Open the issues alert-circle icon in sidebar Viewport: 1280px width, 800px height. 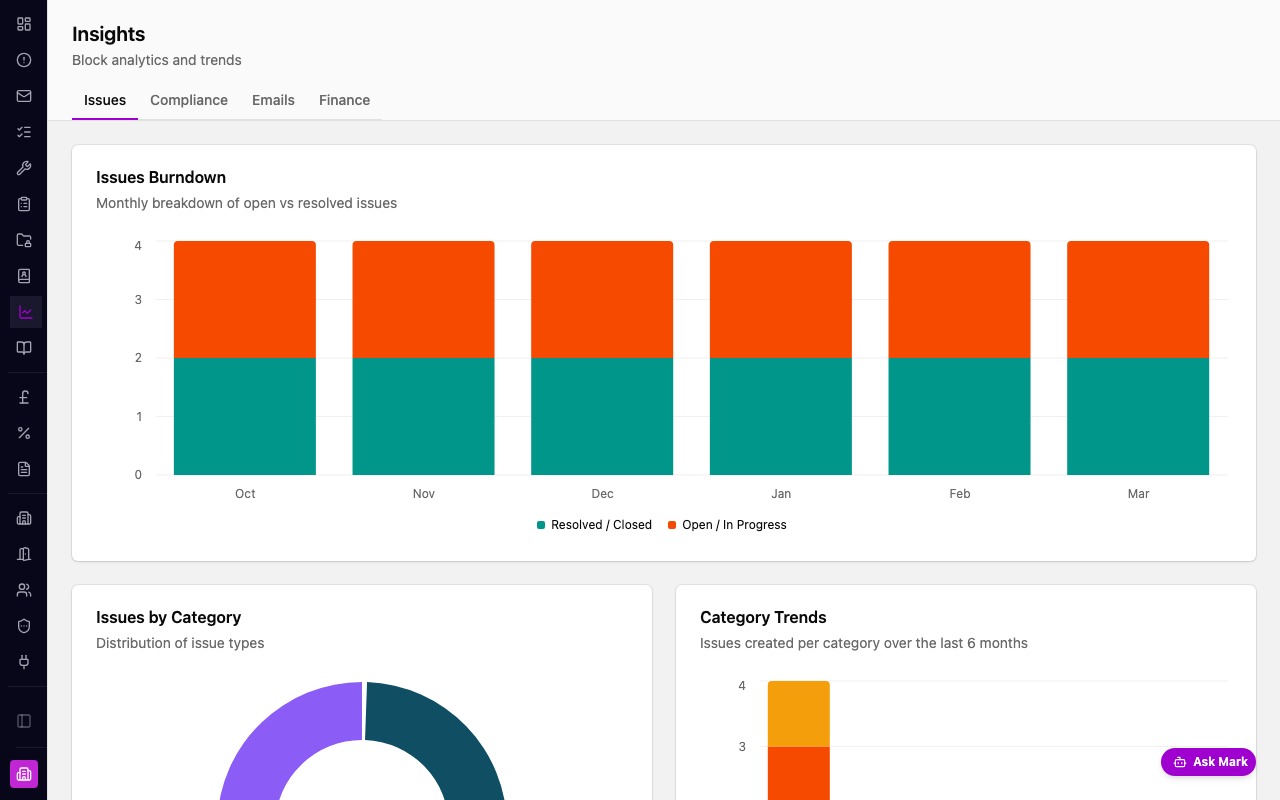click(x=24, y=60)
